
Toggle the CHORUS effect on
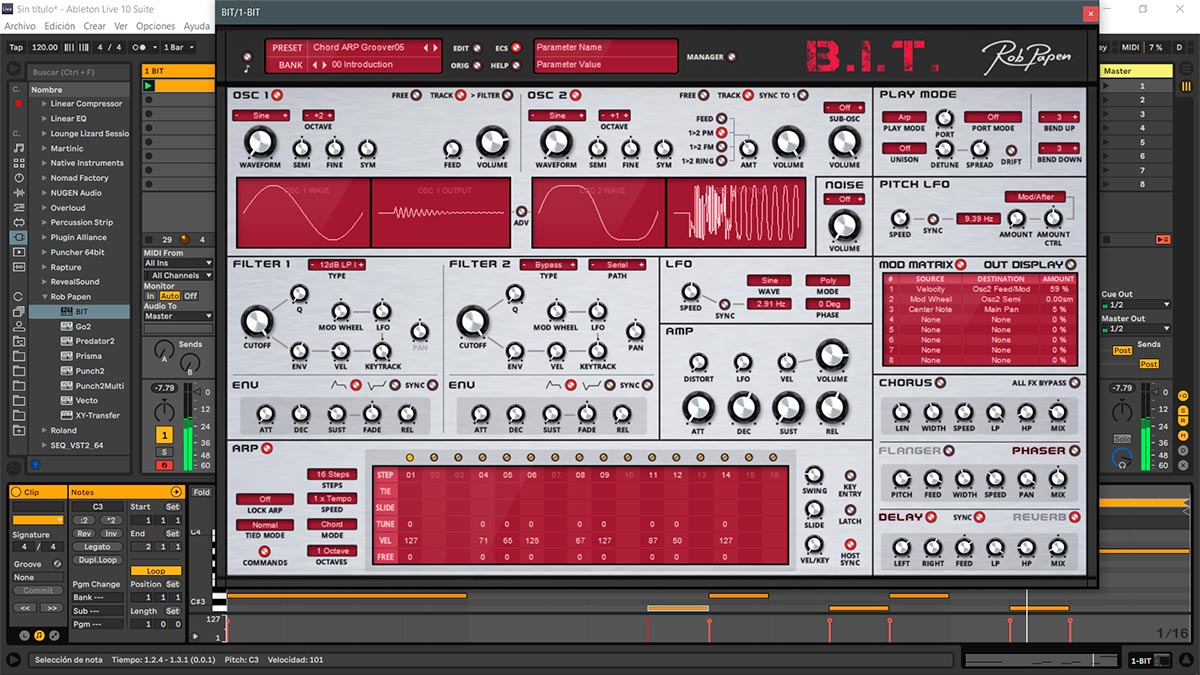pos(940,383)
